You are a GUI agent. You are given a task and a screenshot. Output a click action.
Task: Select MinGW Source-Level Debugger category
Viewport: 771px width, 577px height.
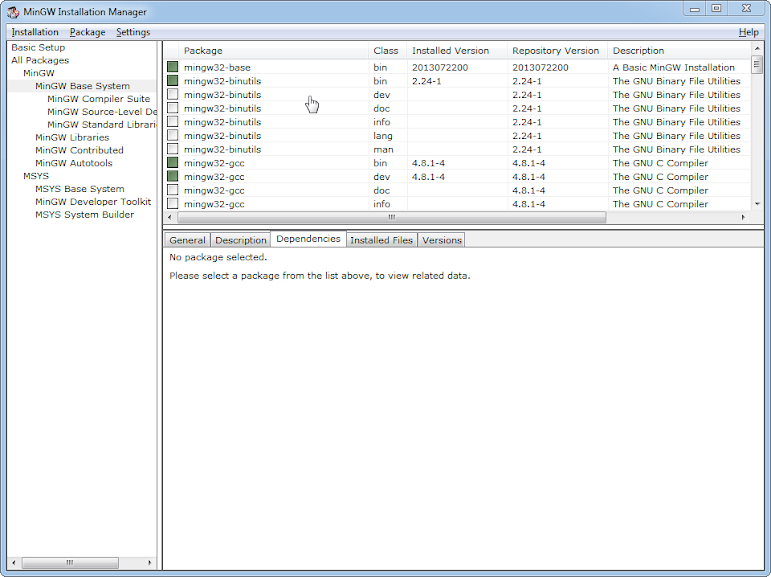(x=102, y=112)
